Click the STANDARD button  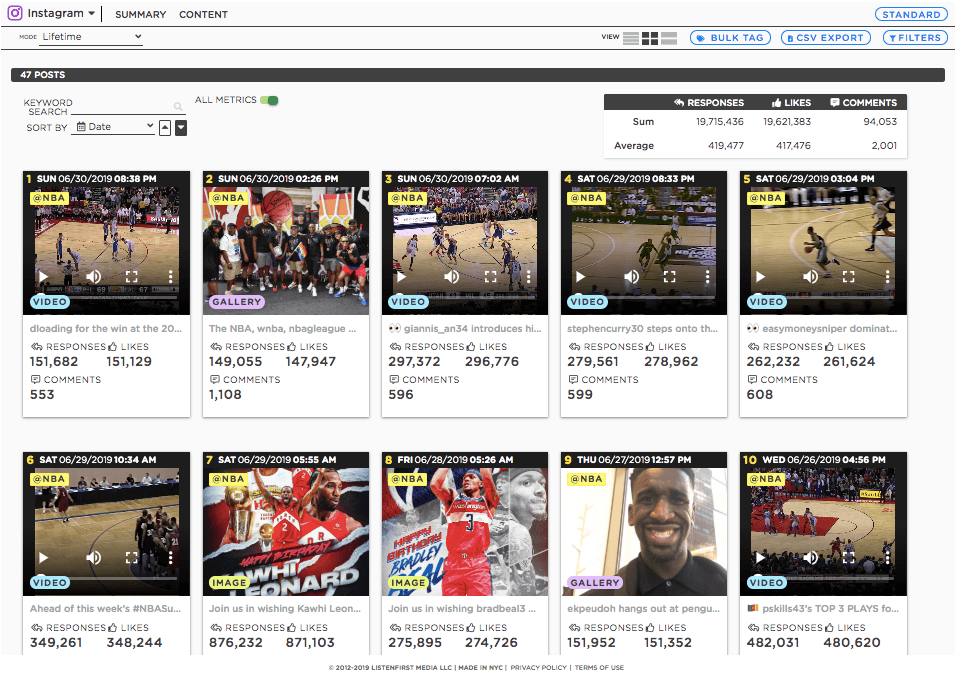(x=911, y=14)
